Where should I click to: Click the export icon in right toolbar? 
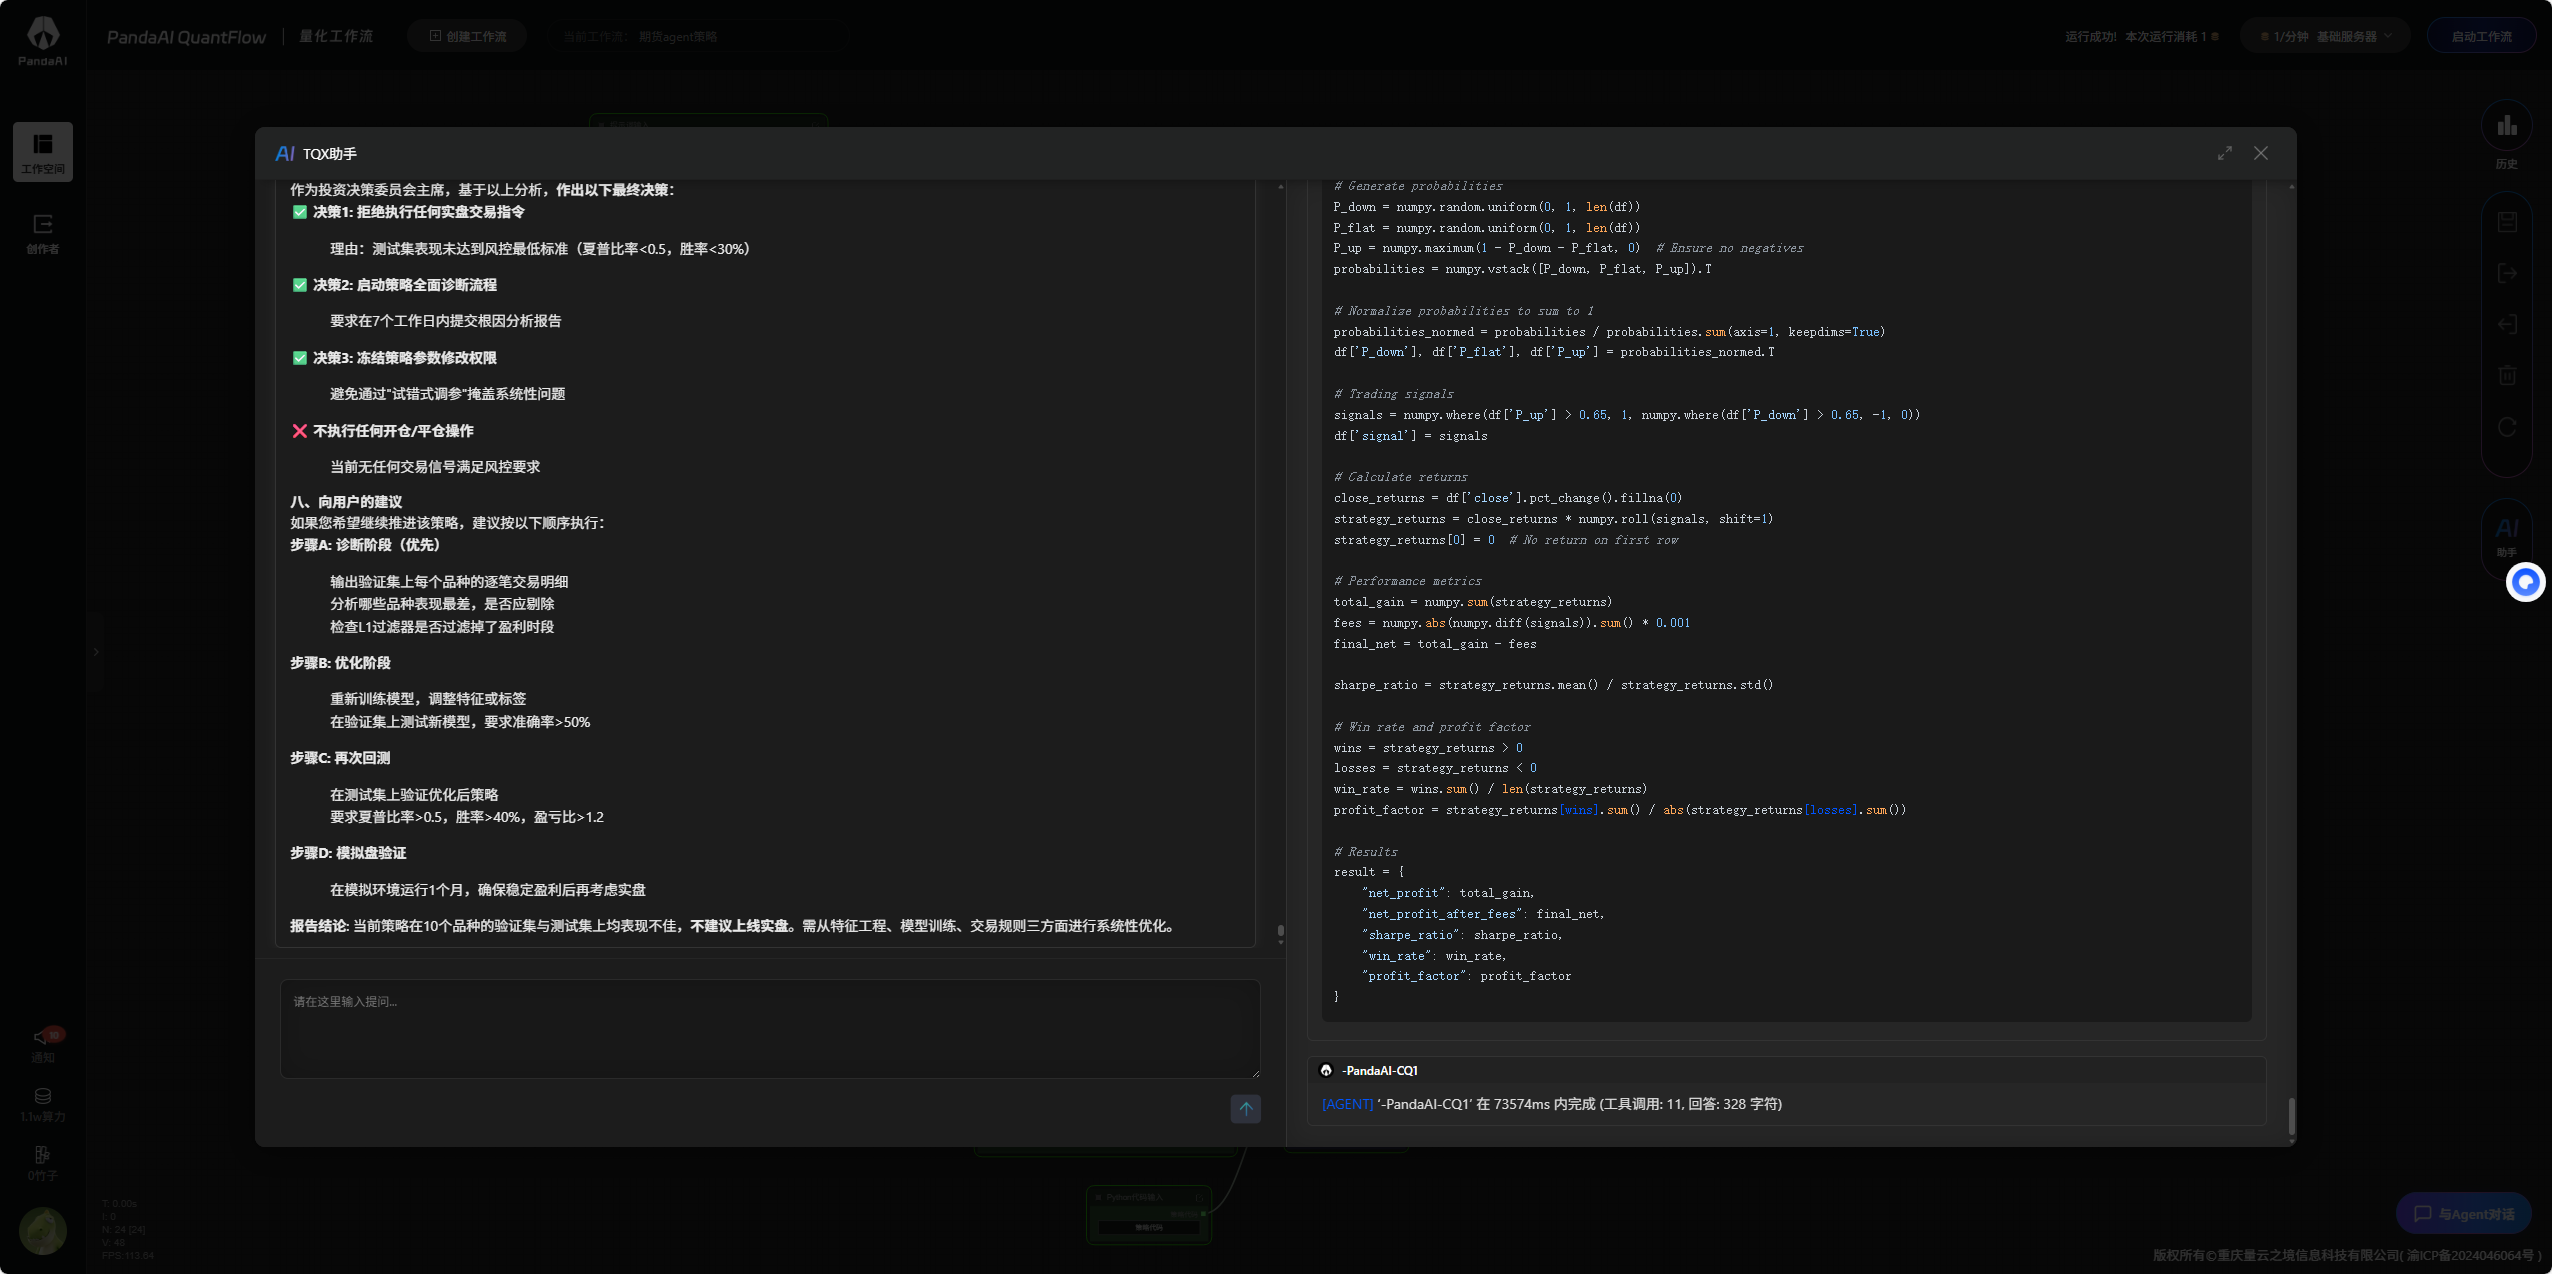tap(2508, 273)
